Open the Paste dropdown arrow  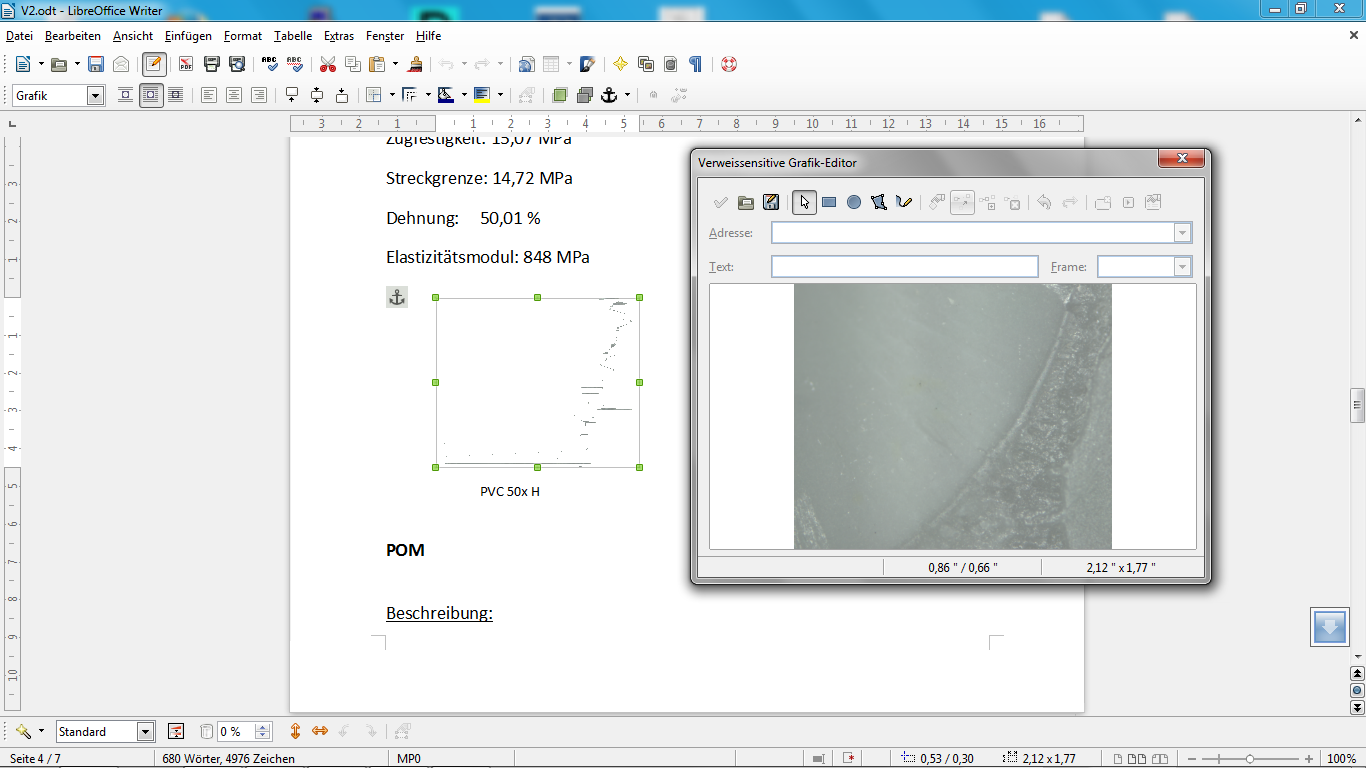click(395, 64)
